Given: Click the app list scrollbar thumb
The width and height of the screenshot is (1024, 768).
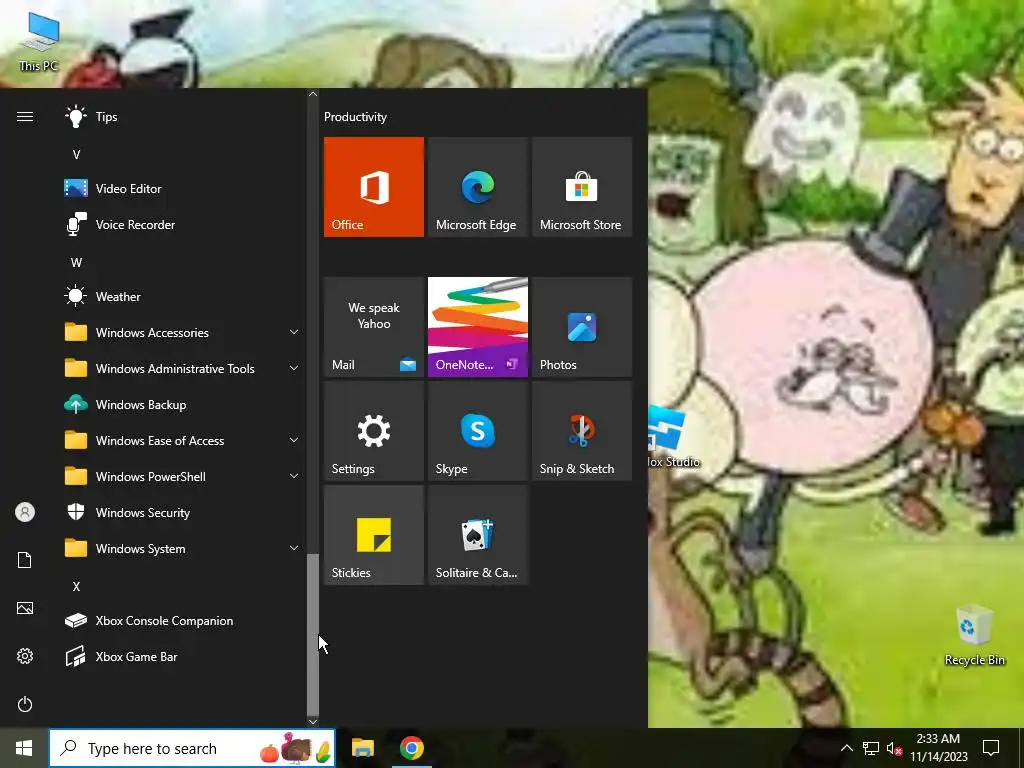Looking at the screenshot, I should (313, 634).
